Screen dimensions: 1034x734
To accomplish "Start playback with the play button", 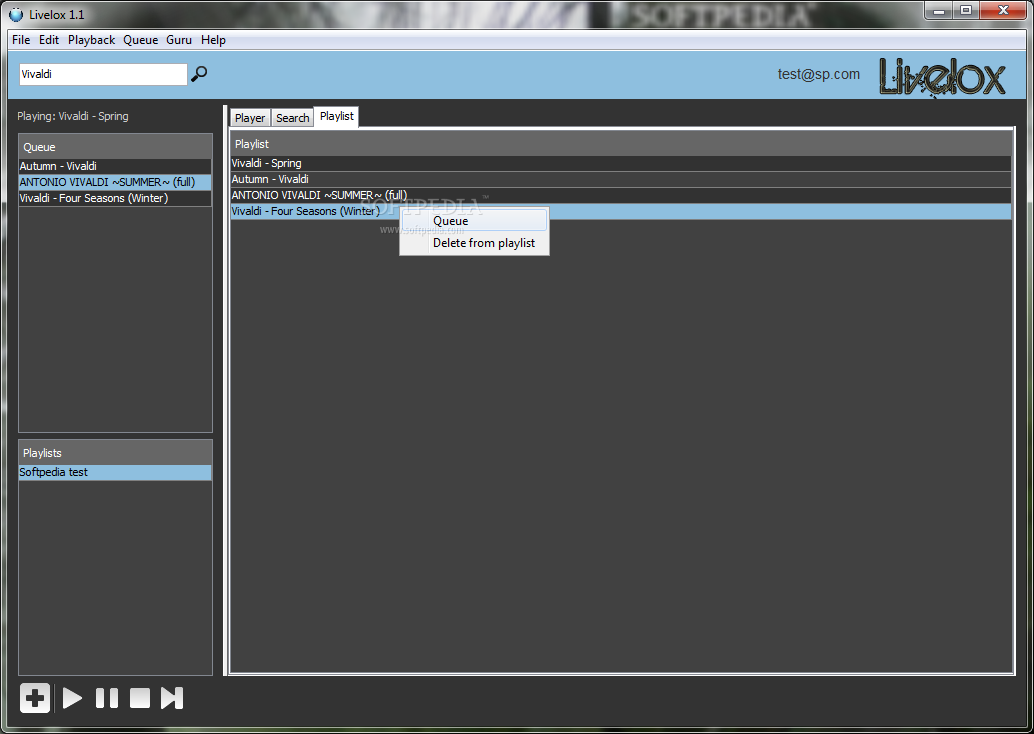I will click(72, 698).
